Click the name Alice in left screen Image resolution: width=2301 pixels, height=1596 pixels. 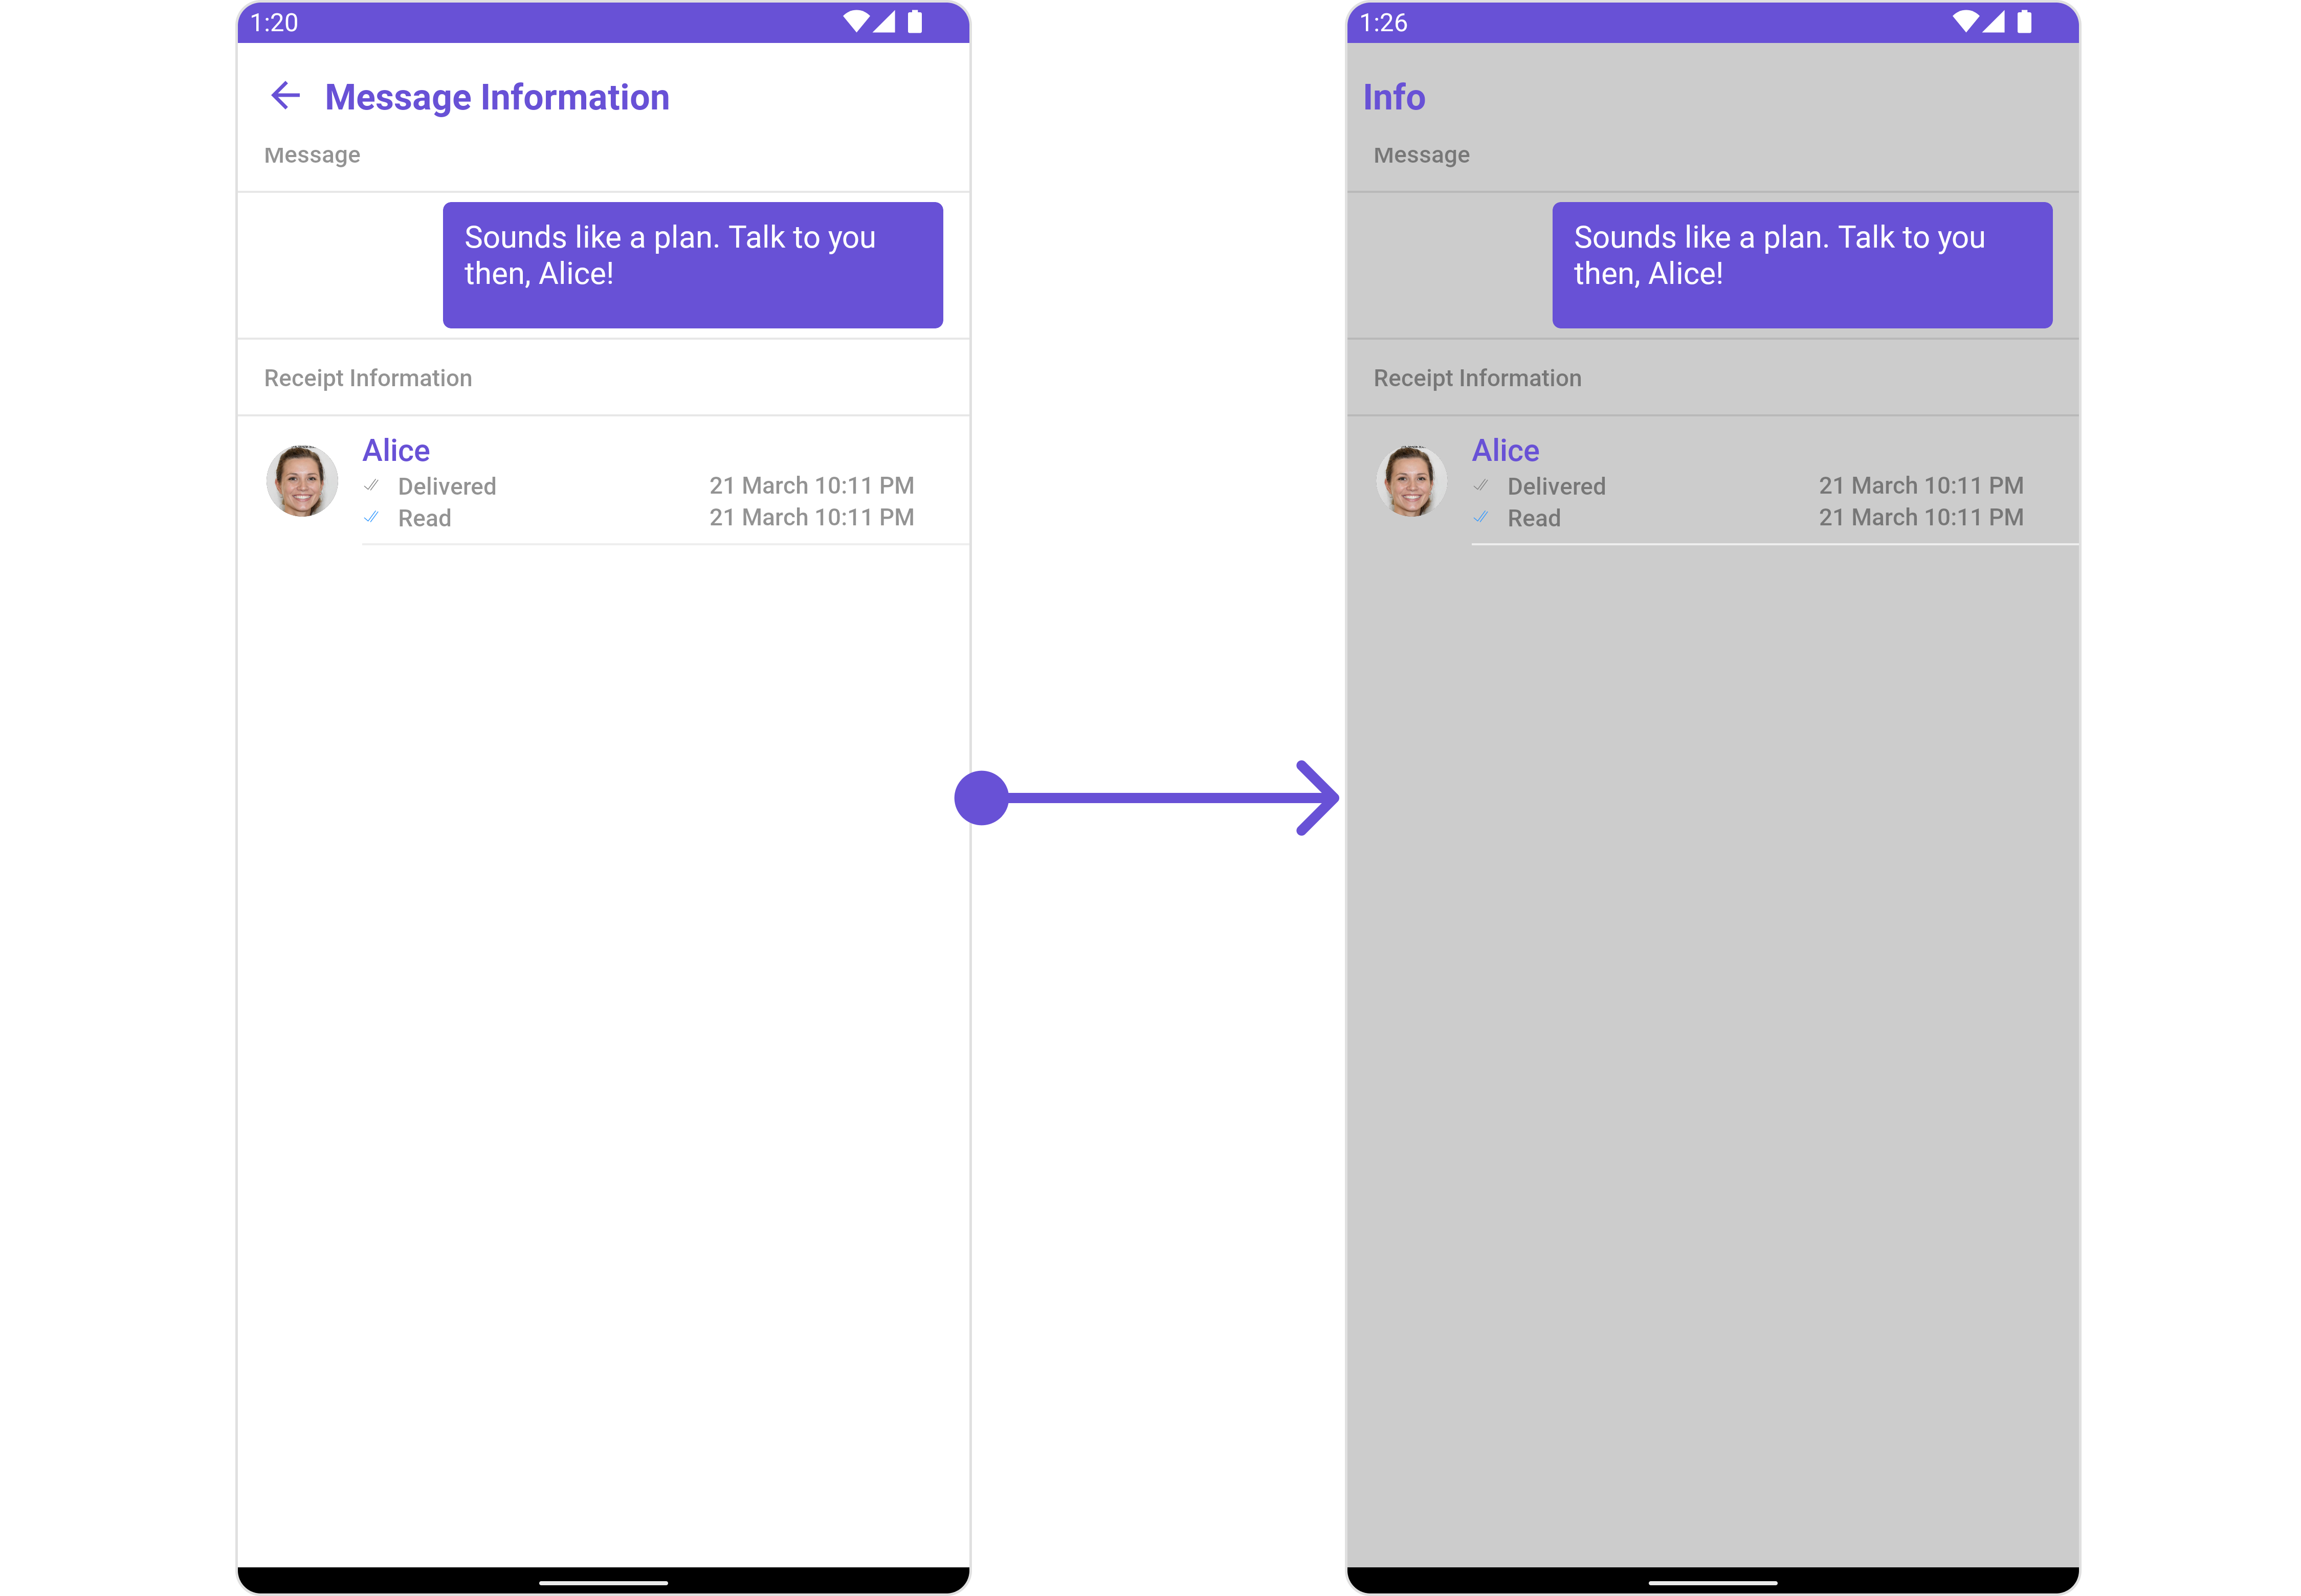point(396,450)
